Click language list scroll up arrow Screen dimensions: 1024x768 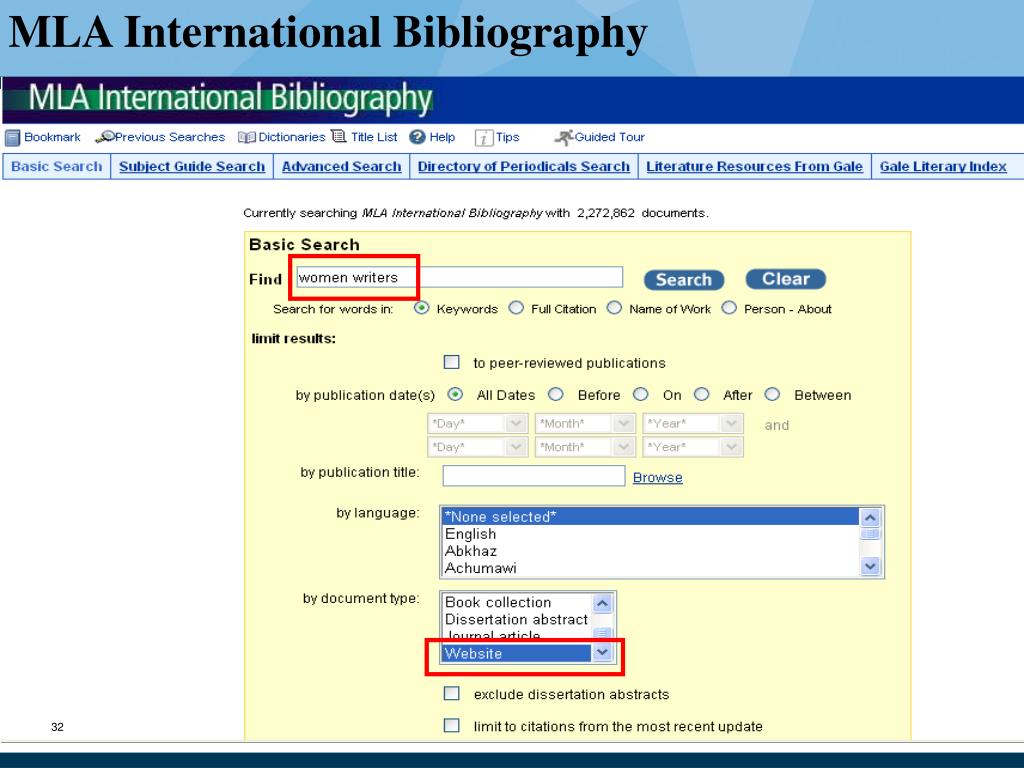point(870,518)
